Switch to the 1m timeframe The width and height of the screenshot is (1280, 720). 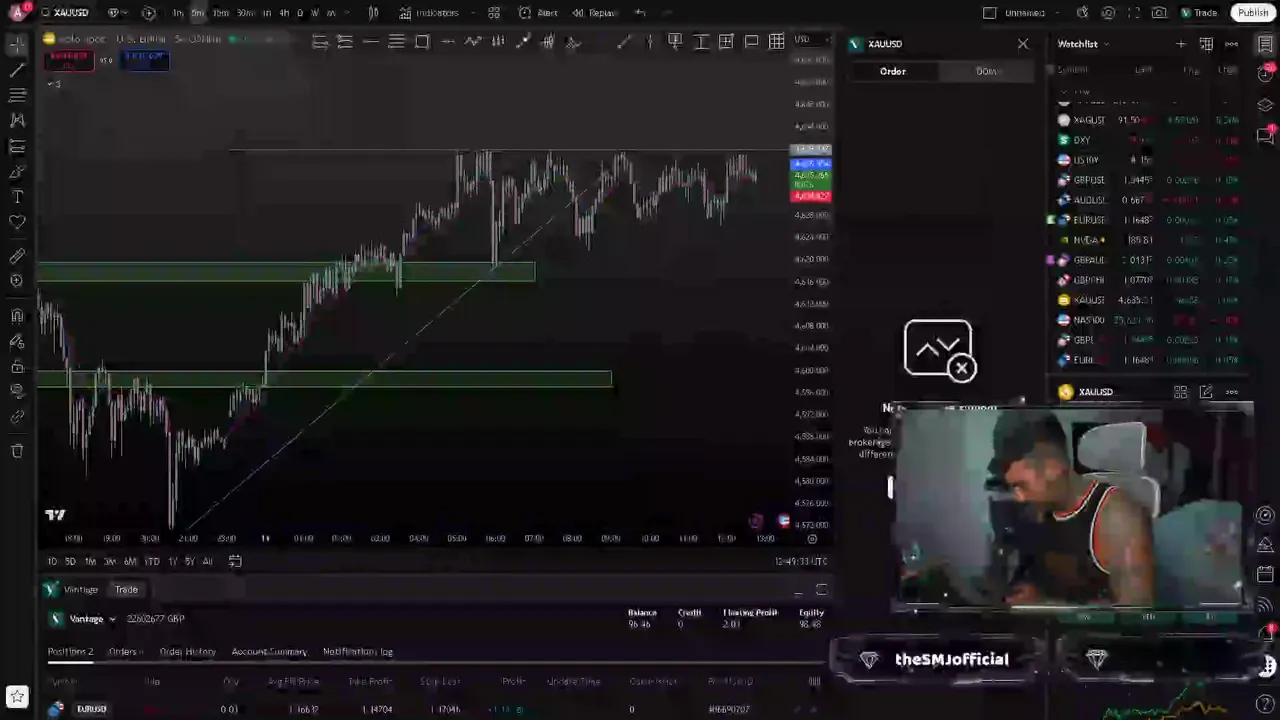point(178,13)
